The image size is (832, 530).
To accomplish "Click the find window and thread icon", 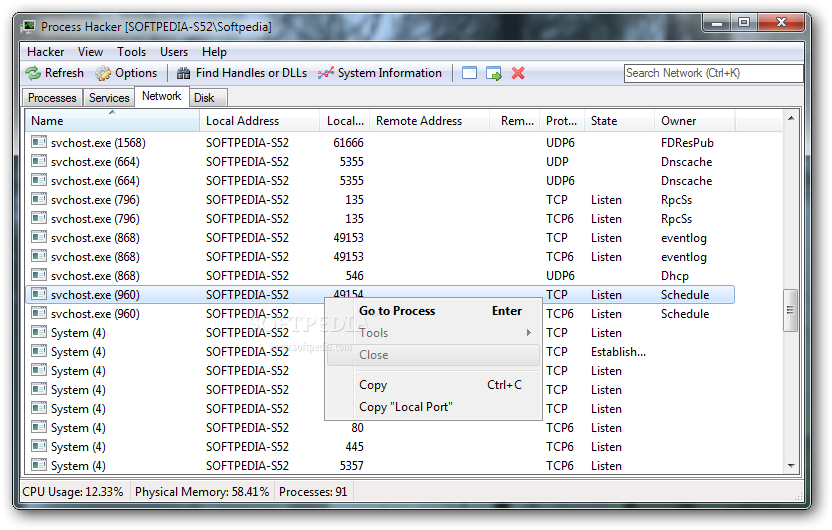I will pos(493,73).
